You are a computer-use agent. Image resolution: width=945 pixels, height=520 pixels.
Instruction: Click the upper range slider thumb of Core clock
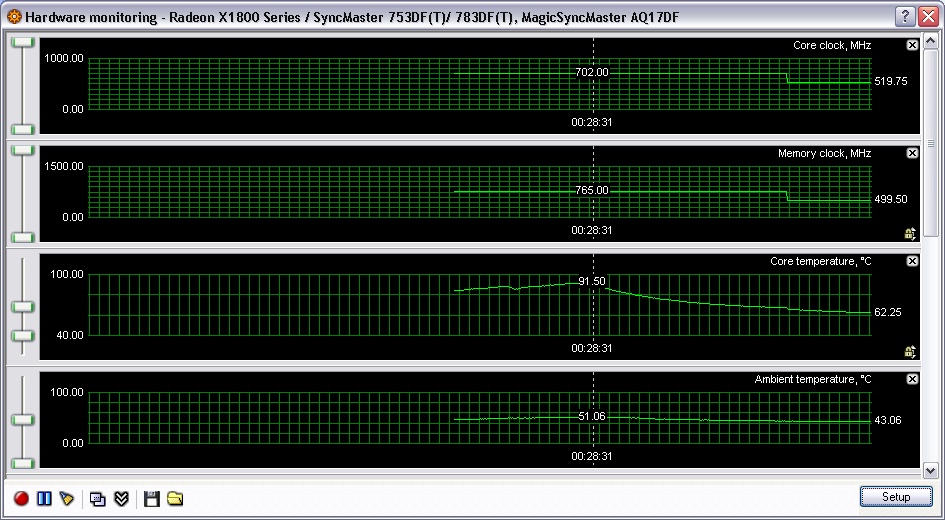[24, 42]
